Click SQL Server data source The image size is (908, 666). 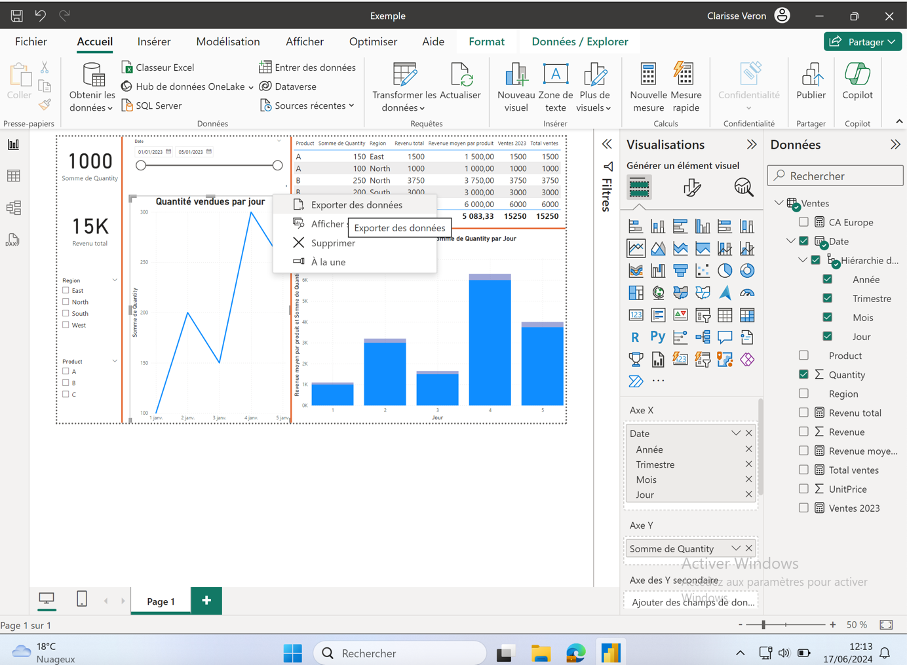coord(152,105)
